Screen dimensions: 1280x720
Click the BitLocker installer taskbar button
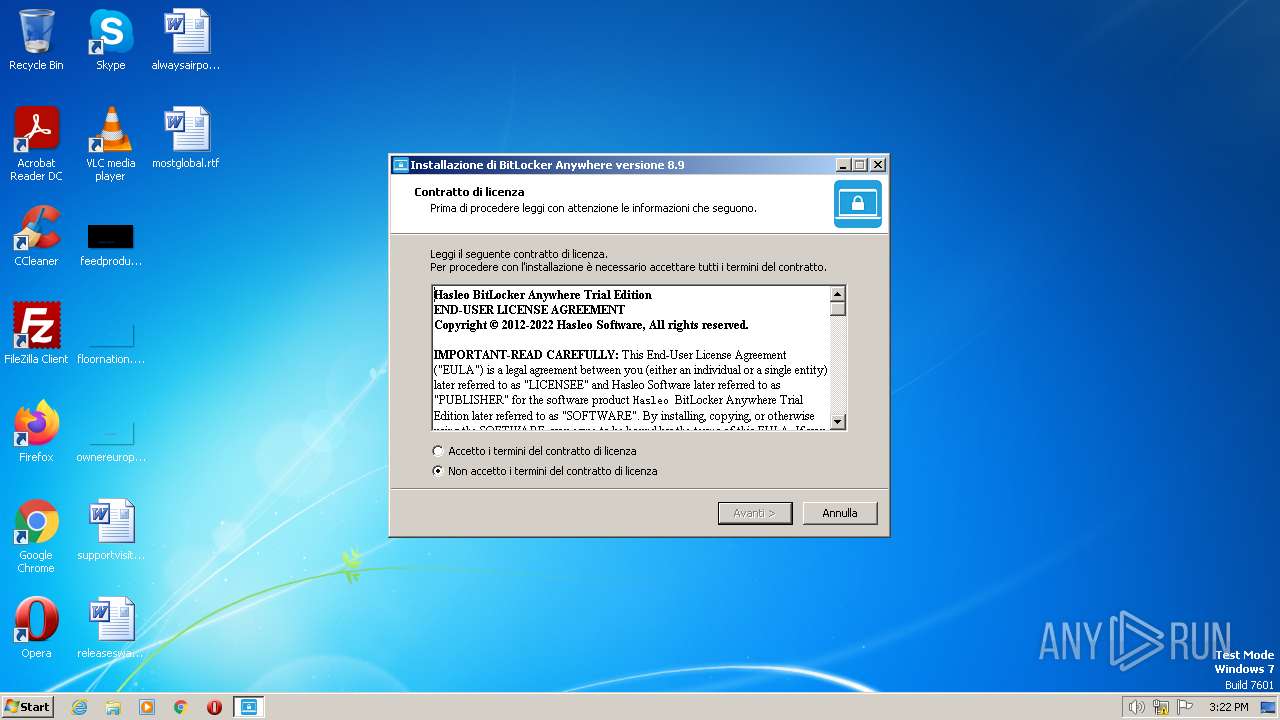248,707
